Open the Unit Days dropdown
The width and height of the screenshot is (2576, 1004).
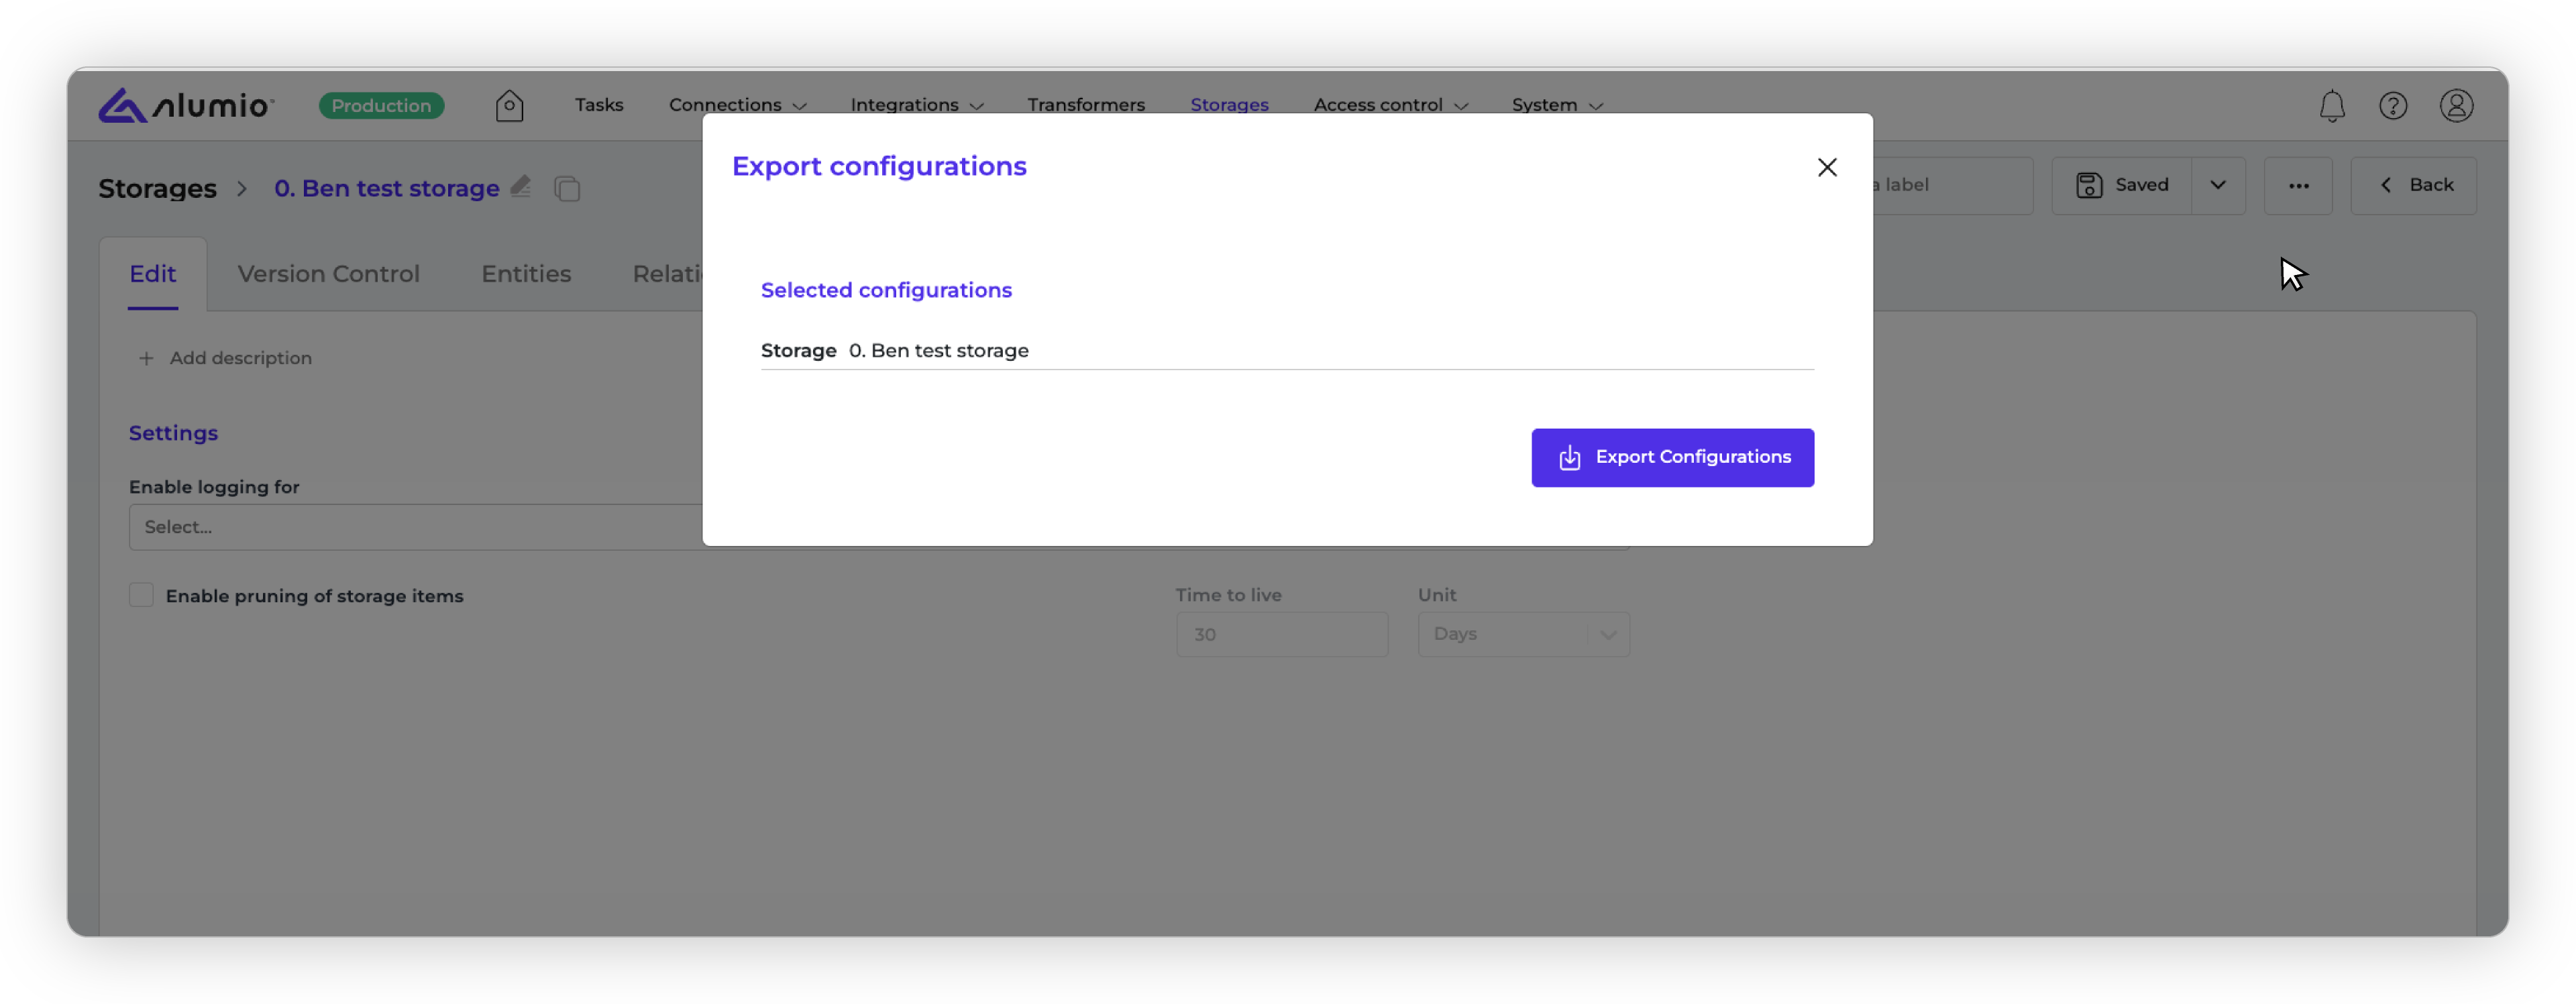(x=1522, y=634)
